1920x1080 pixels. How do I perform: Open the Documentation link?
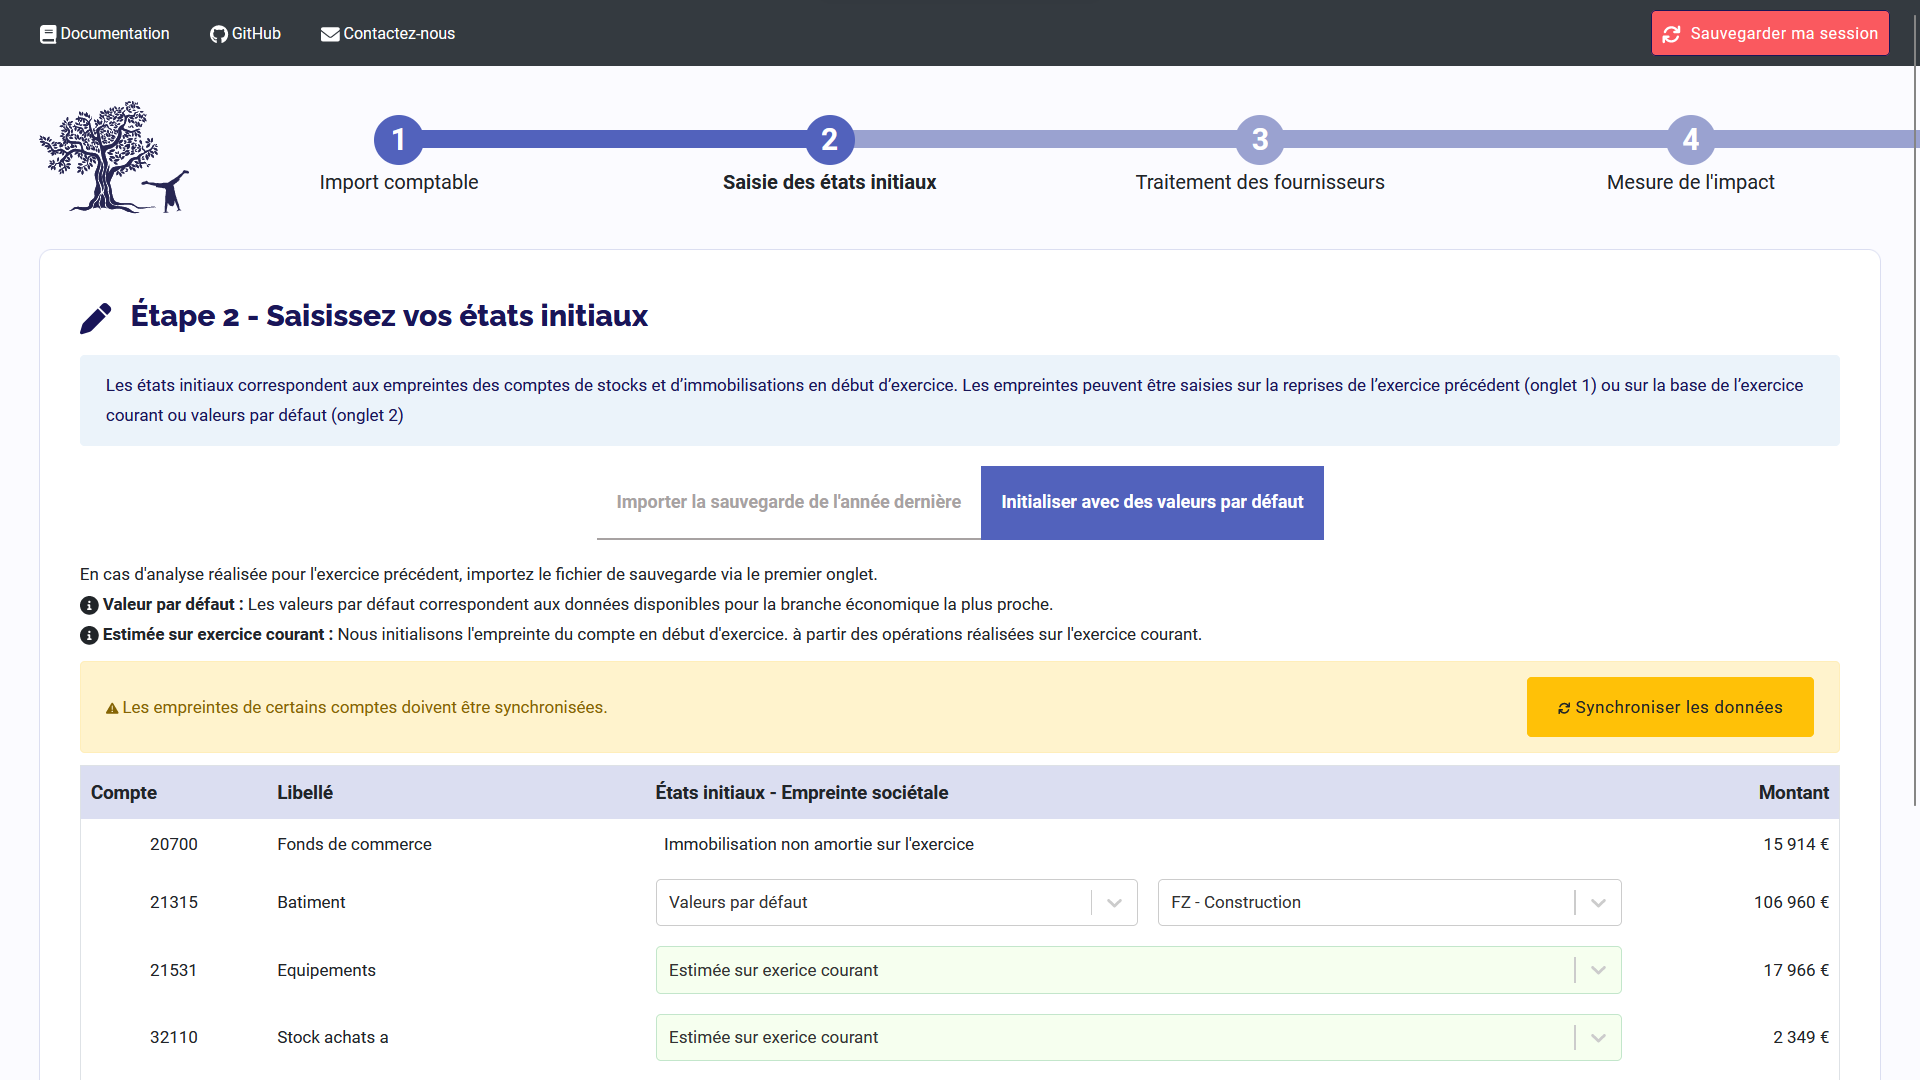105,34
